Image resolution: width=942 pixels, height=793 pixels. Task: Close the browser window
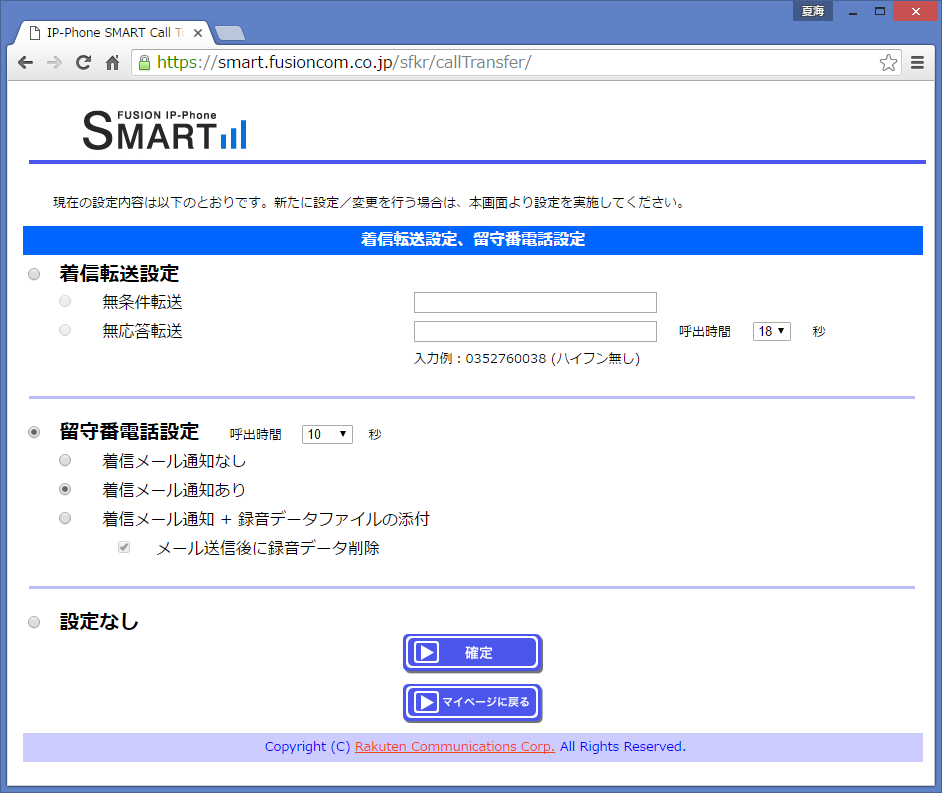coord(916,11)
